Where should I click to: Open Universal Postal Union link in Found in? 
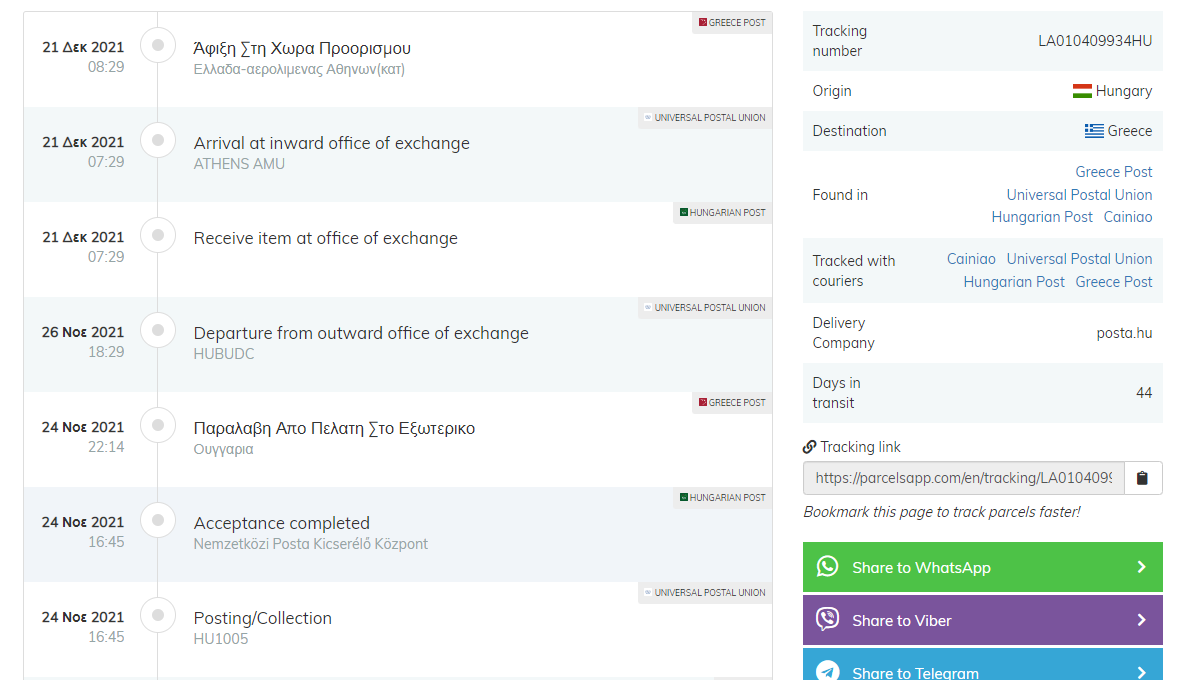pos(1079,194)
